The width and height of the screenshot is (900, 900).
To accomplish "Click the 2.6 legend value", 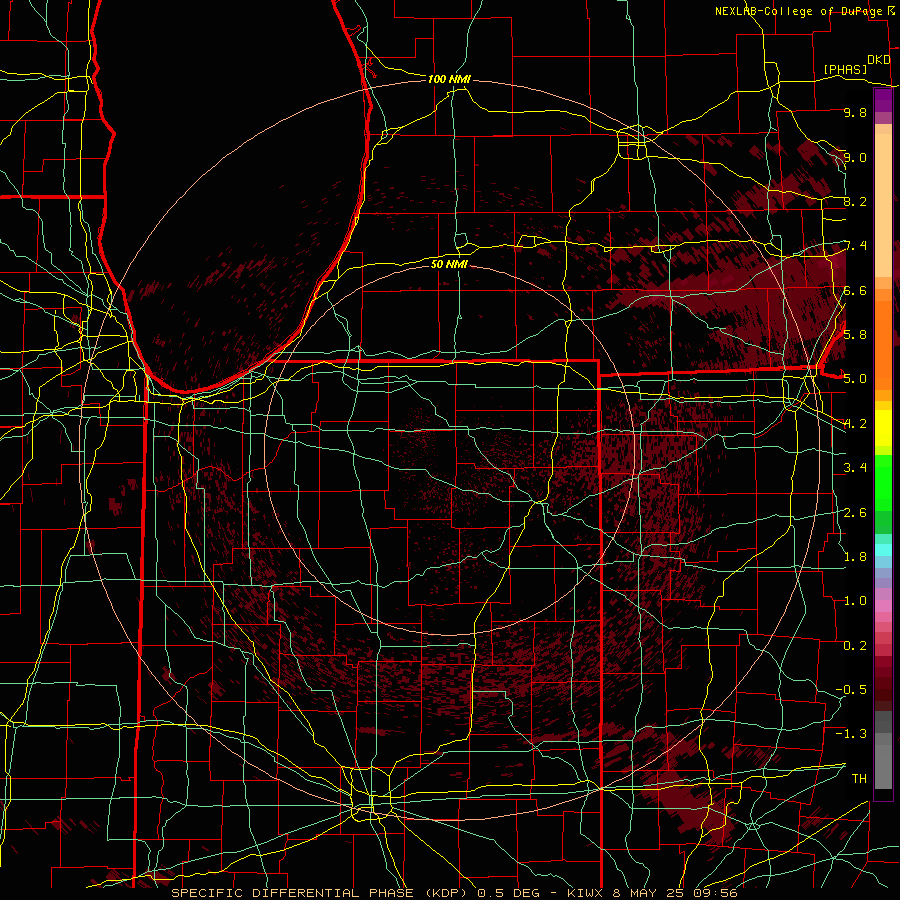I will point(855,513).
